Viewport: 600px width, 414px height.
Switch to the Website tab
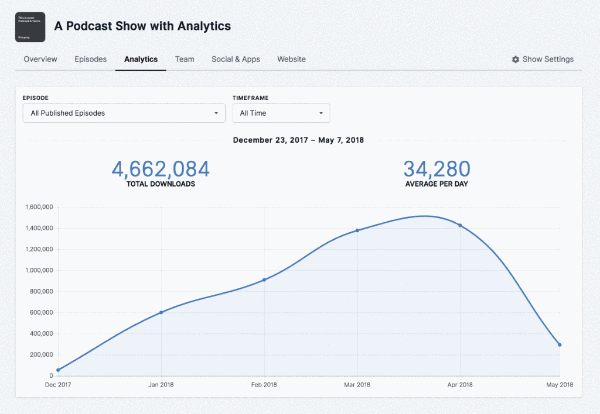coord(291,59)
